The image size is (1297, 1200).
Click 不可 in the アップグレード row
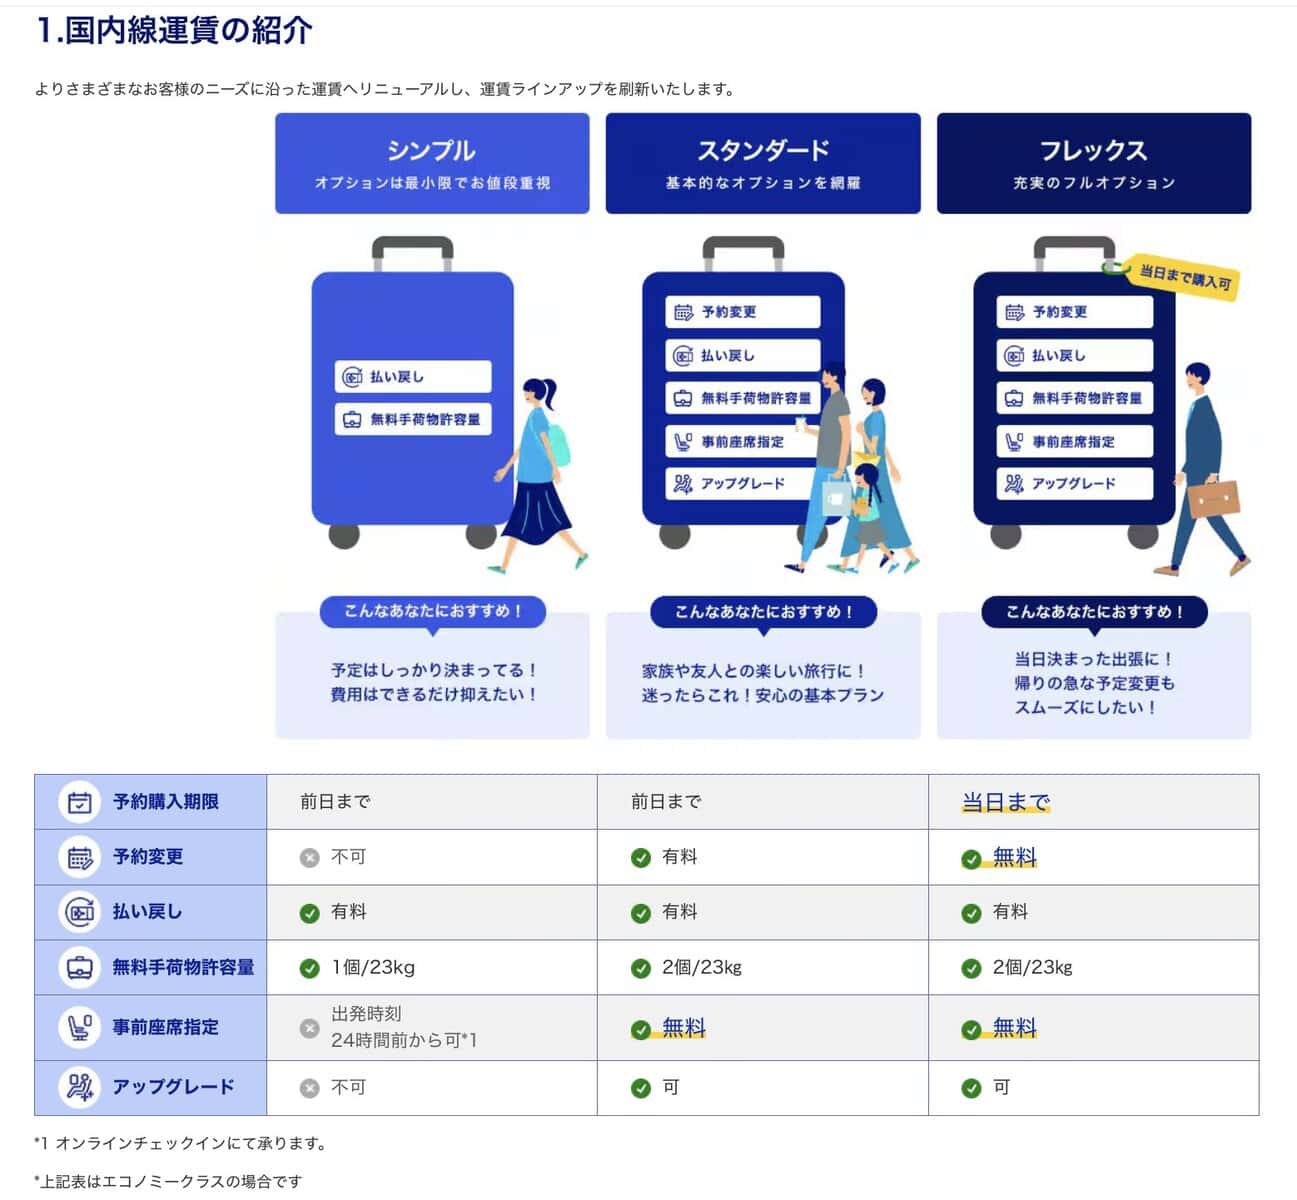pos(349,1087)
